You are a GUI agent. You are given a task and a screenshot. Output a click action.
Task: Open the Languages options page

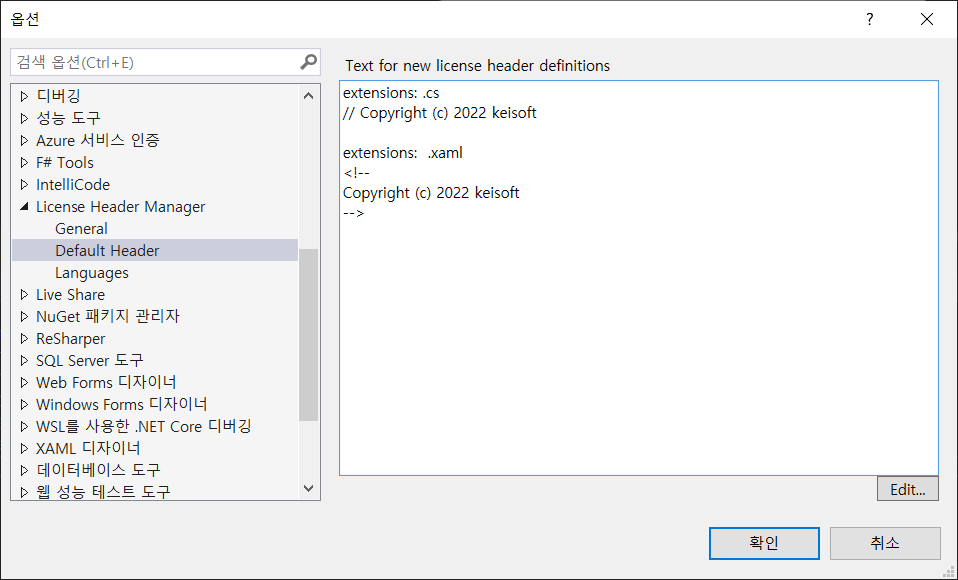(92, 273)
